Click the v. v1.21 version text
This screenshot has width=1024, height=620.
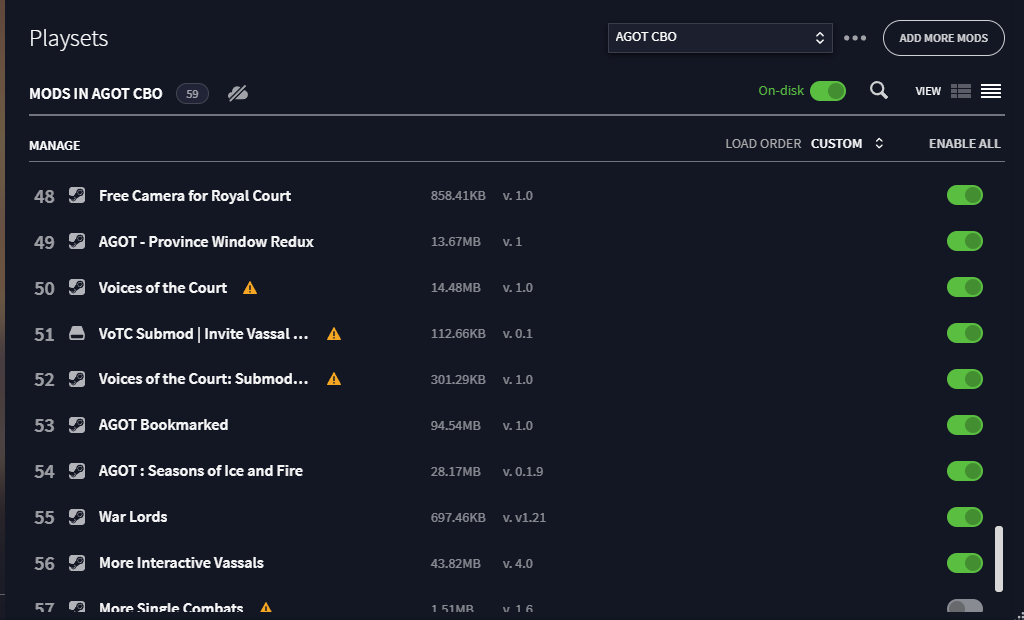(x=524, y=517)
